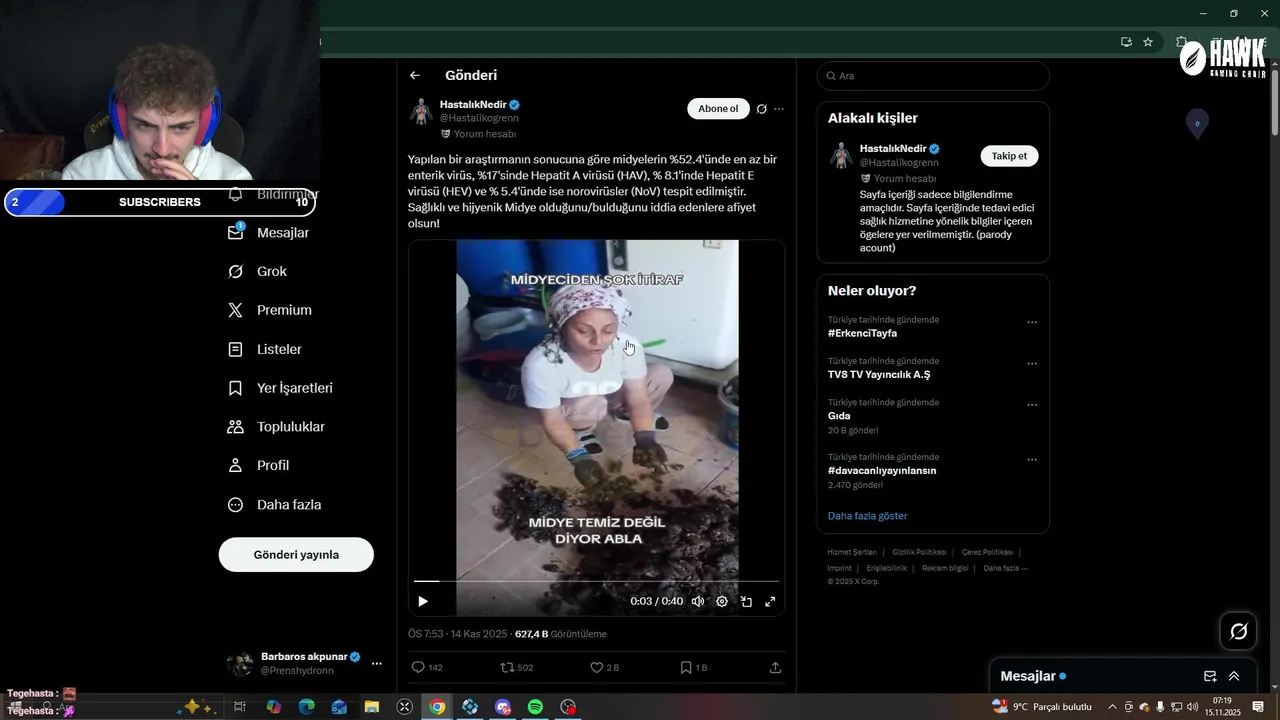Expand the Daha fazla menu
Image resolution: width=1280 pixels, height=720 pixels.
[x=274, y=505]
